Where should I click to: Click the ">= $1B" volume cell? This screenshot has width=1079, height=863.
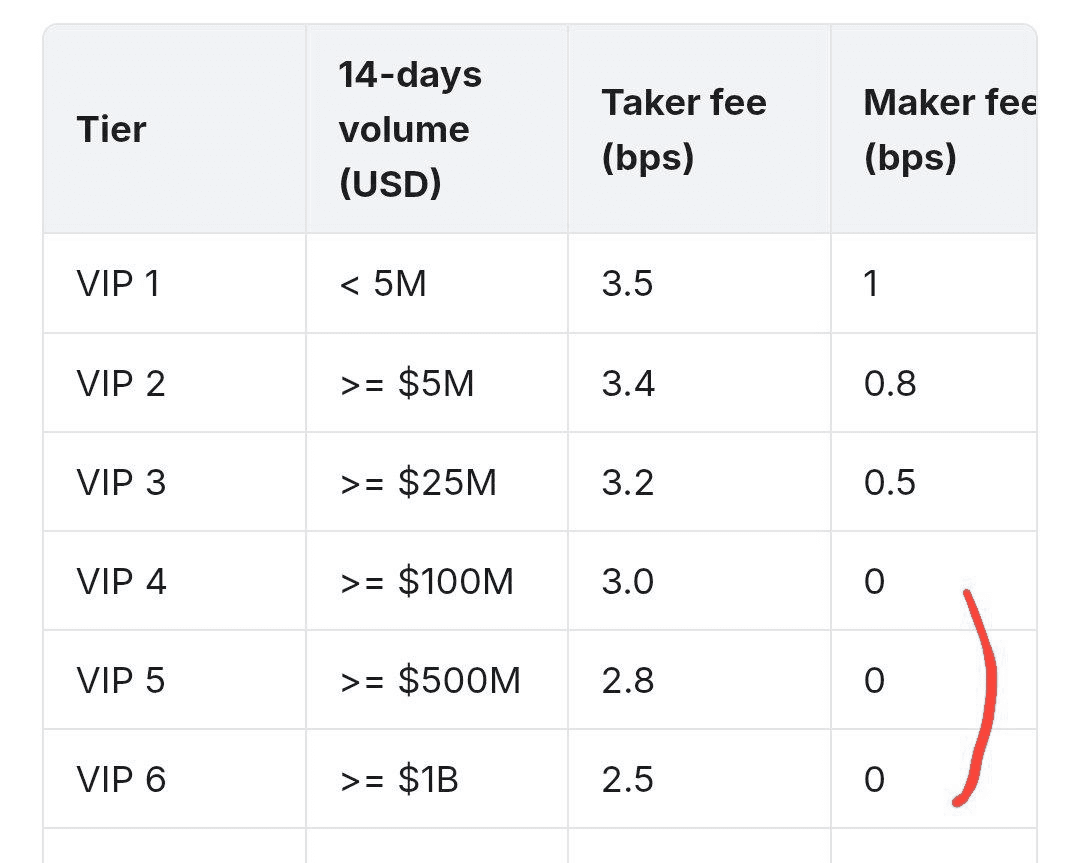pos(399,779)
